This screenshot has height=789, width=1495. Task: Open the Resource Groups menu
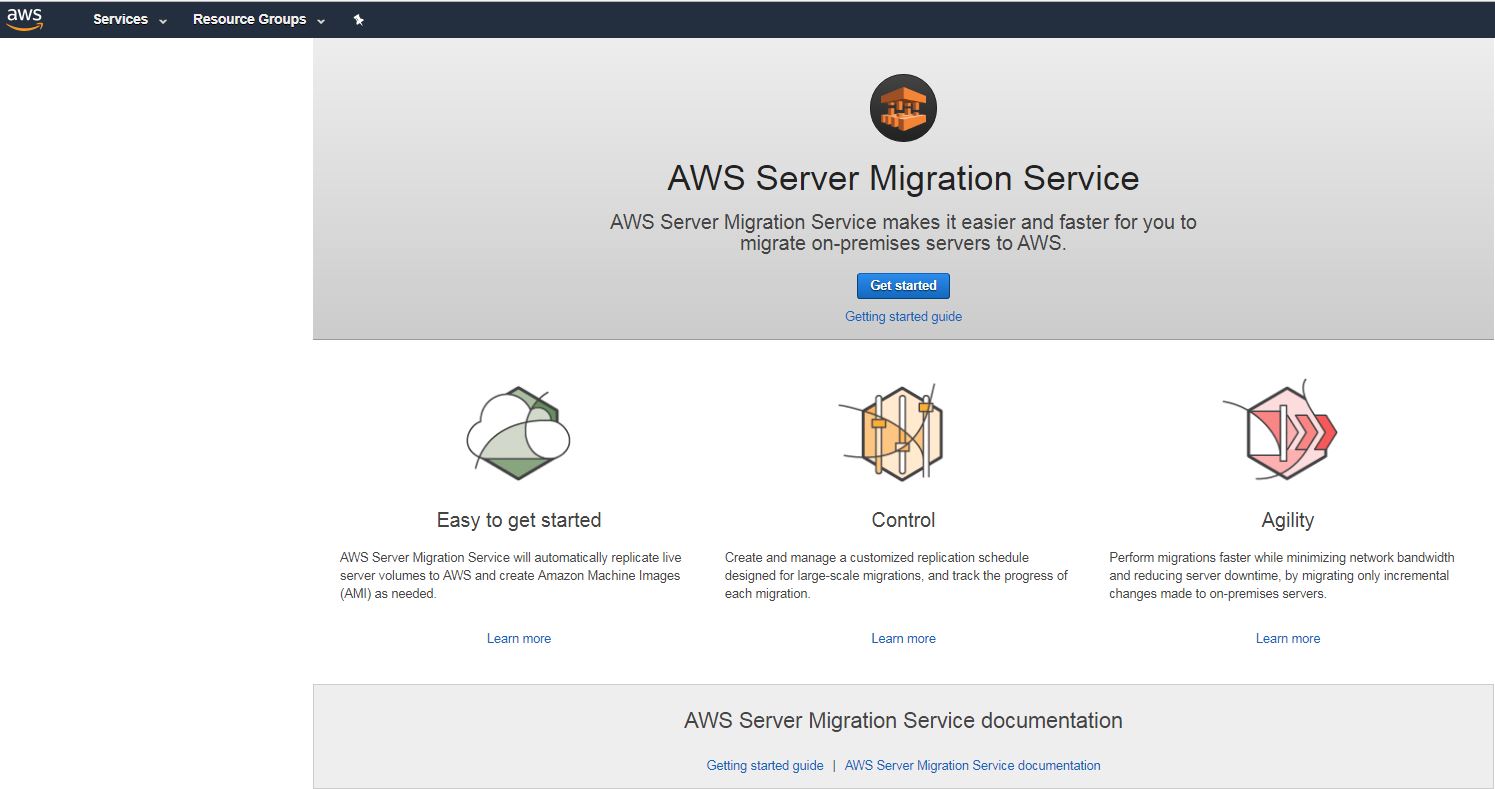pyautogui.click(x=249, y=19)
